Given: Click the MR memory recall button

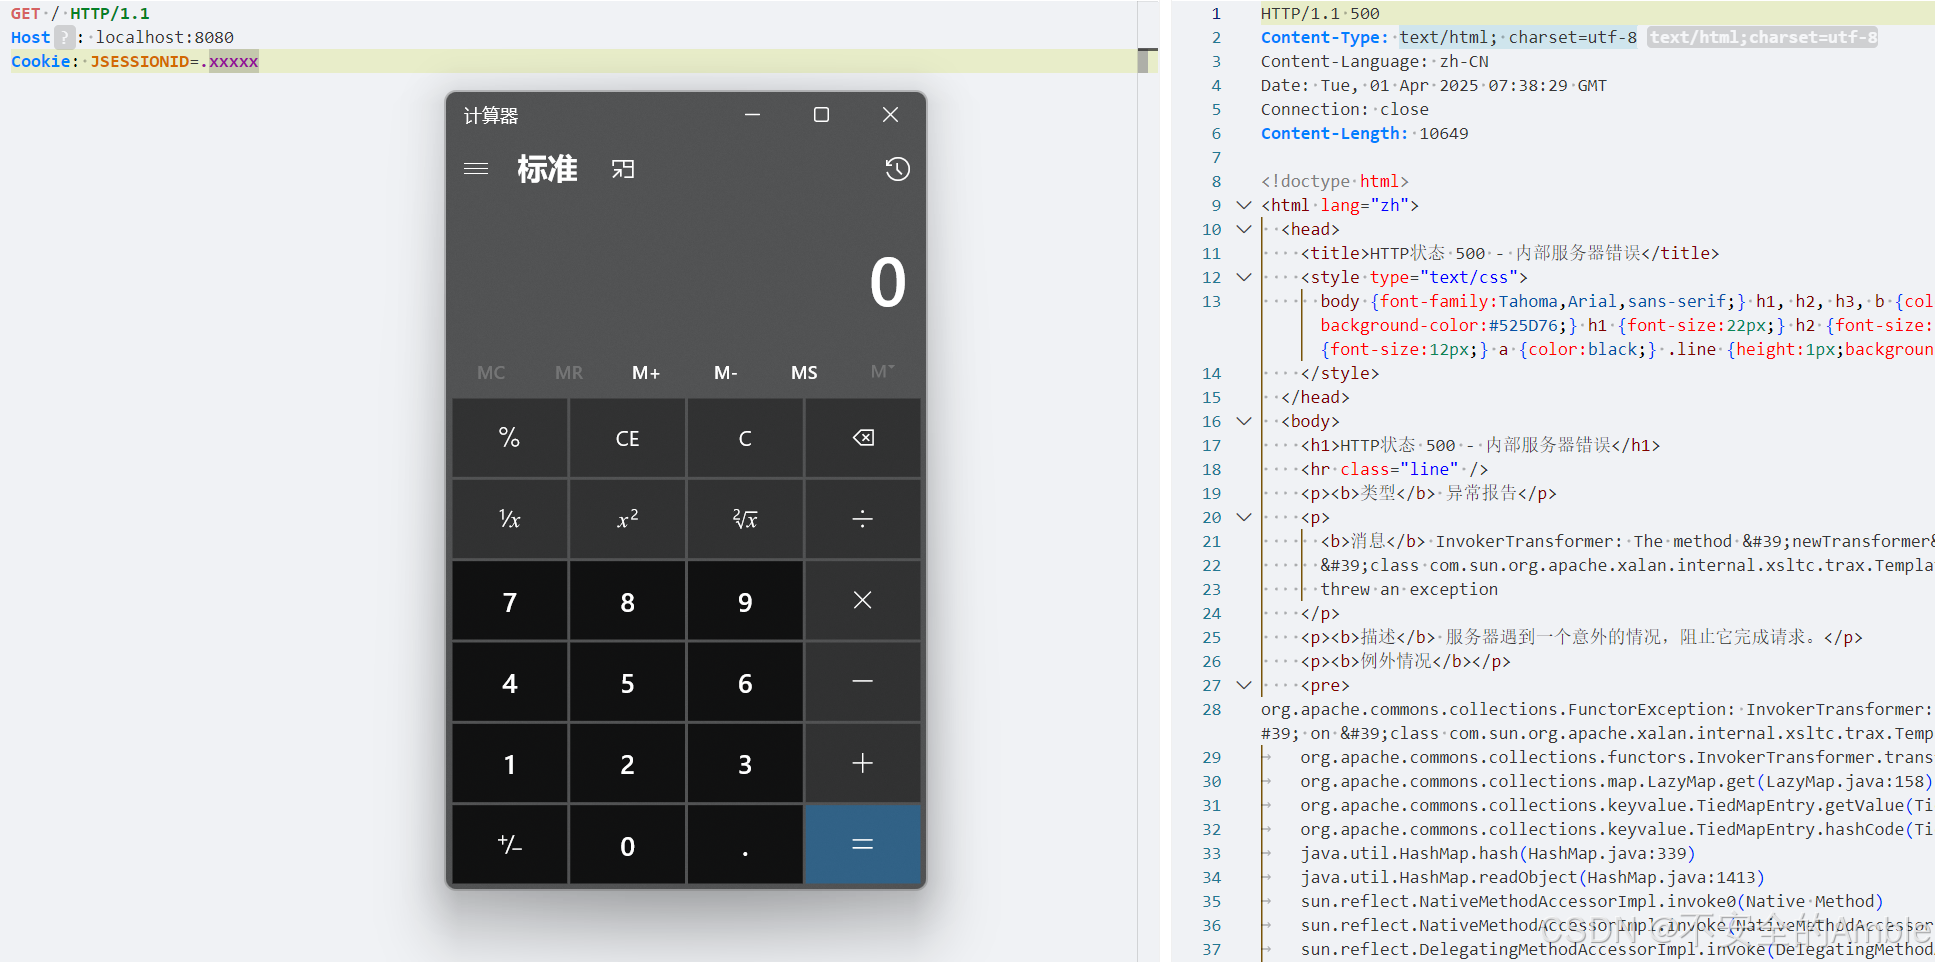Looking at the screenshot, I should [569, 373].
